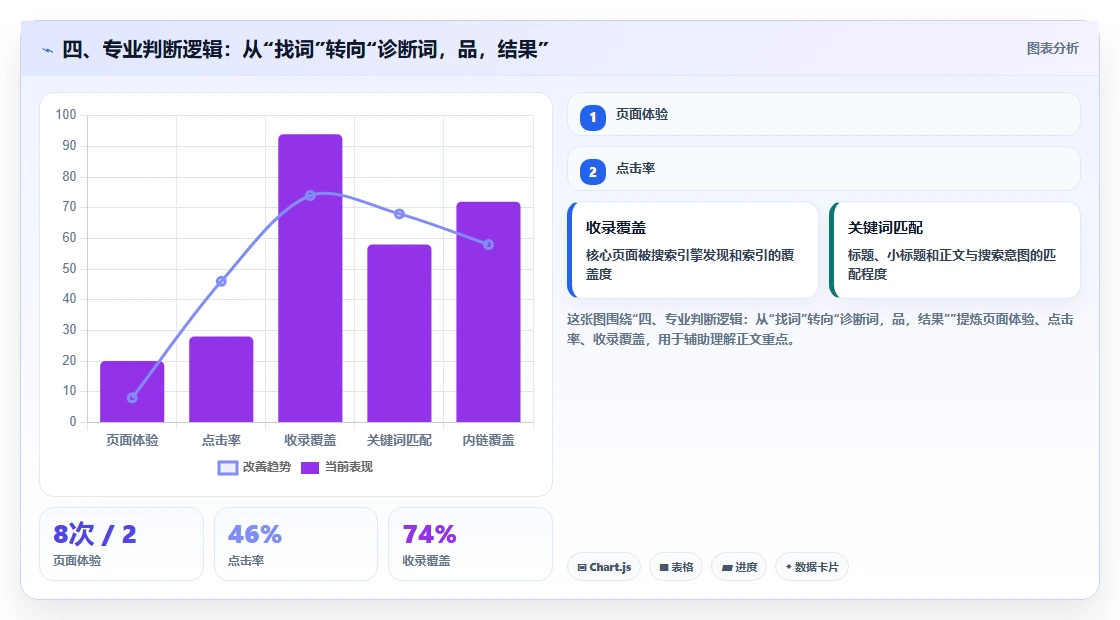The height and width of the screenshot is (620, 1120).
Task: Toggle the 改善趋势 legend swatch
Action: pyautogui.click(x=227, y=468)
